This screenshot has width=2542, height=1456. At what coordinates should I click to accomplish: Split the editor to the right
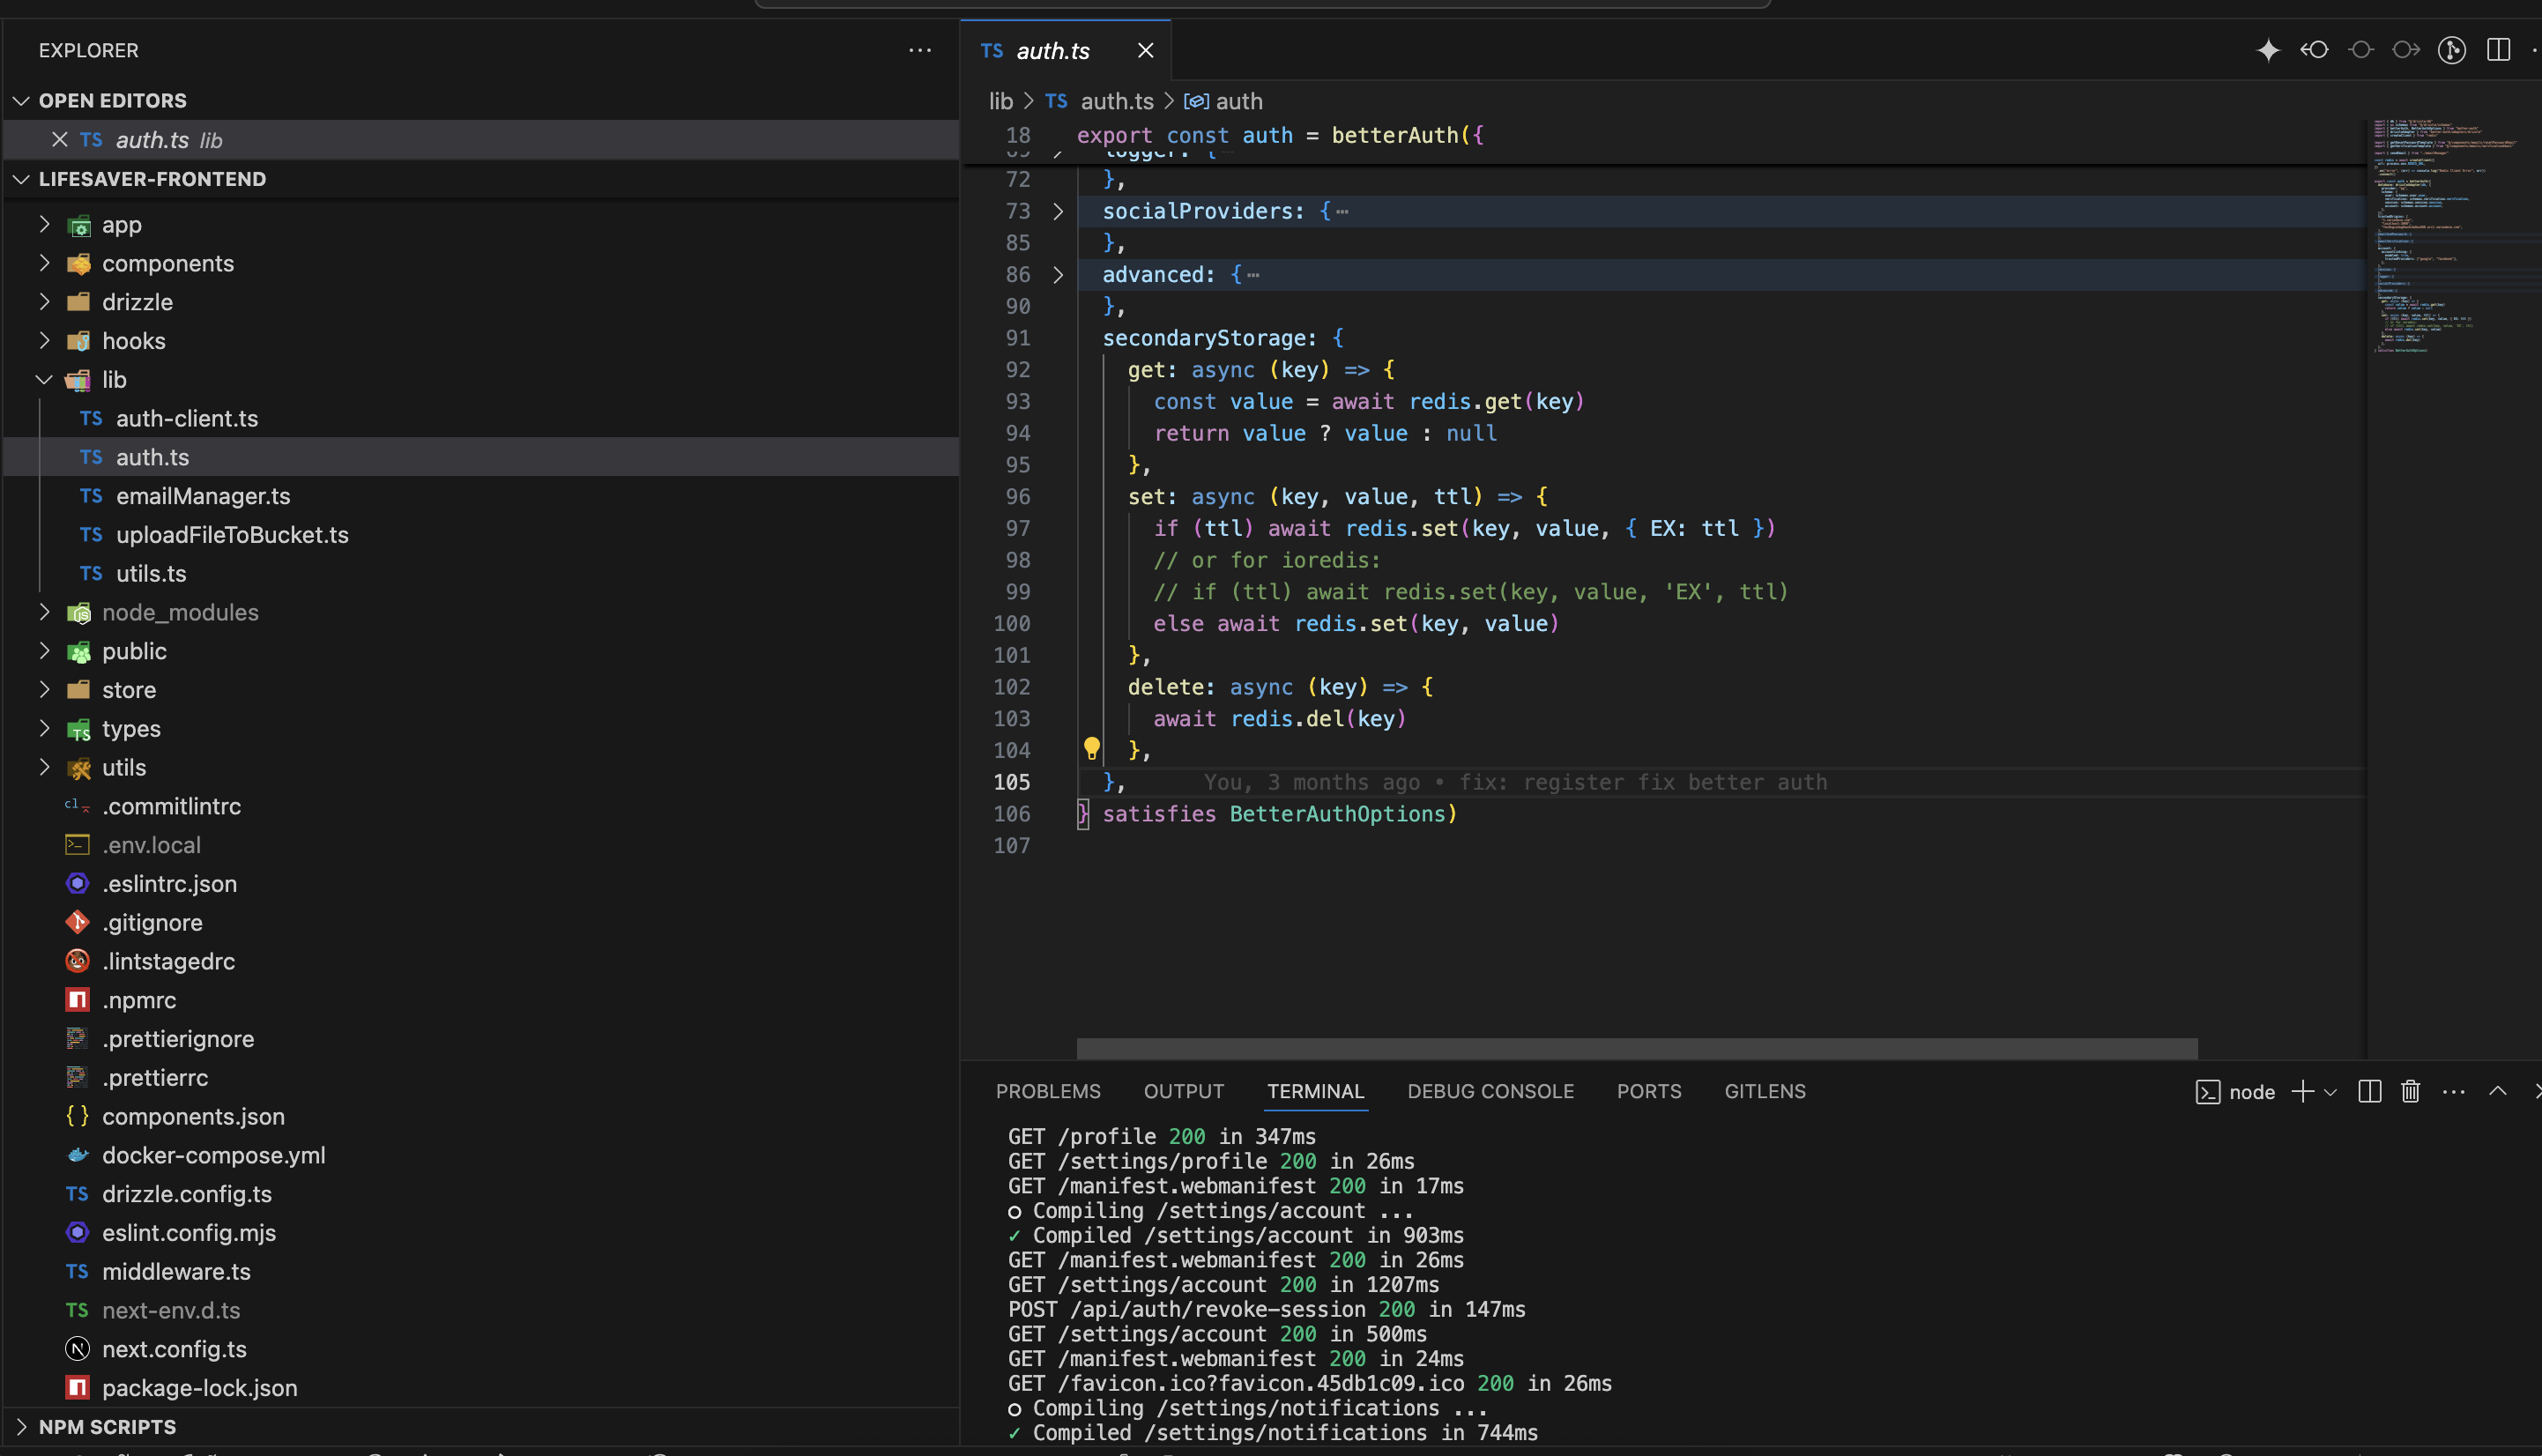point(2498,50)
